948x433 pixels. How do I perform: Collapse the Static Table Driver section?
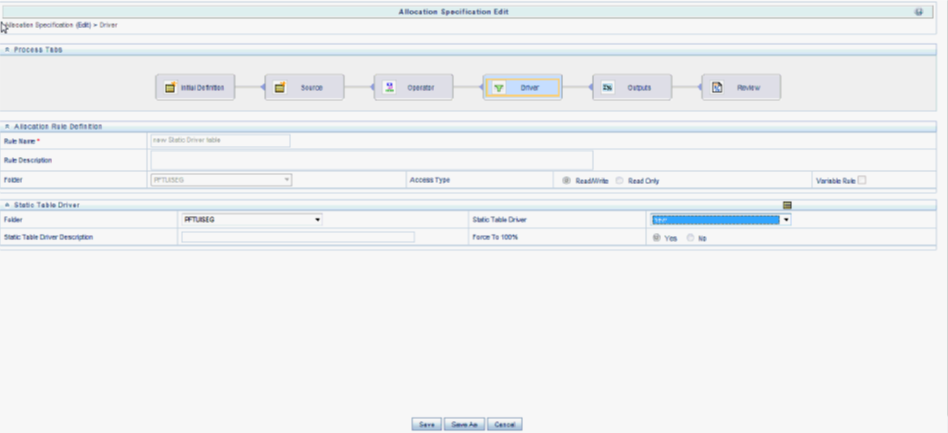(x=7, y=205)
